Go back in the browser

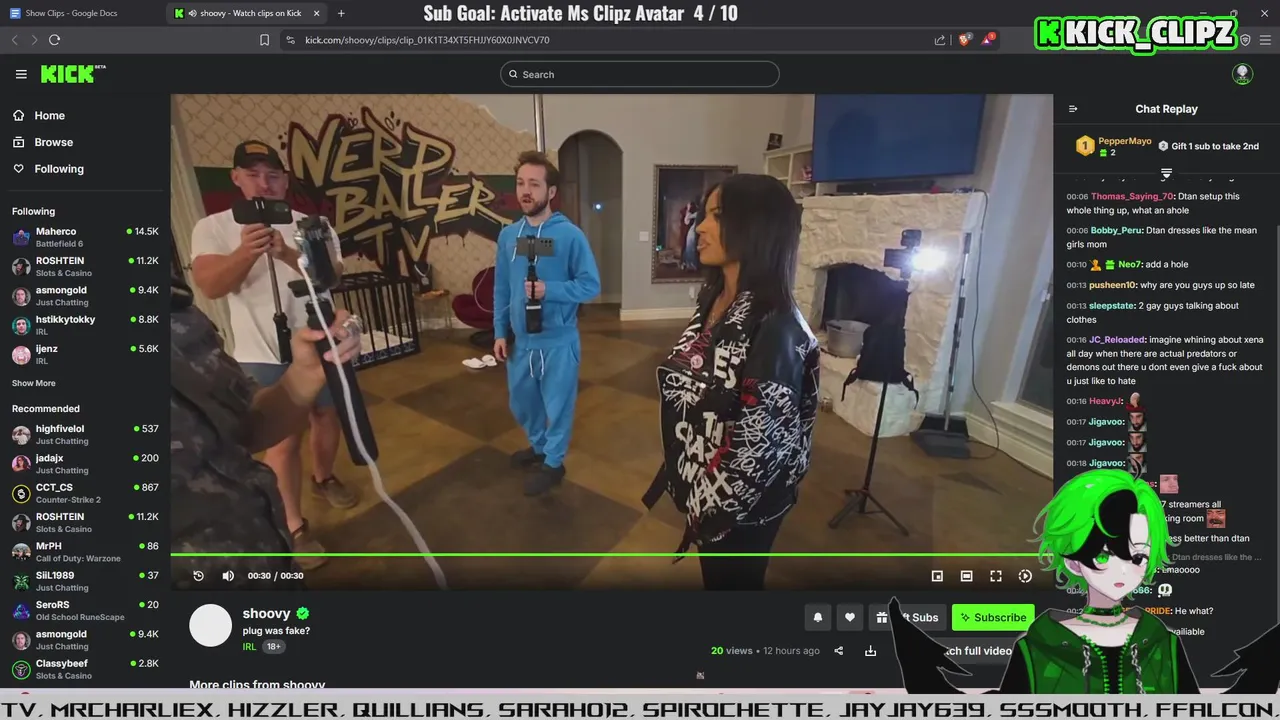(15, 40)
